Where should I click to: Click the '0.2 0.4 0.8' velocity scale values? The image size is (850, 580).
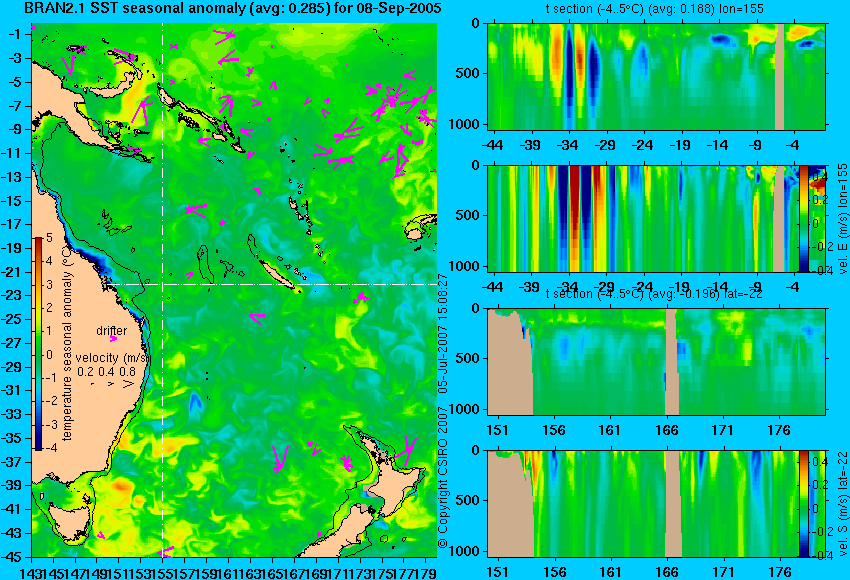tap(106, 372)
